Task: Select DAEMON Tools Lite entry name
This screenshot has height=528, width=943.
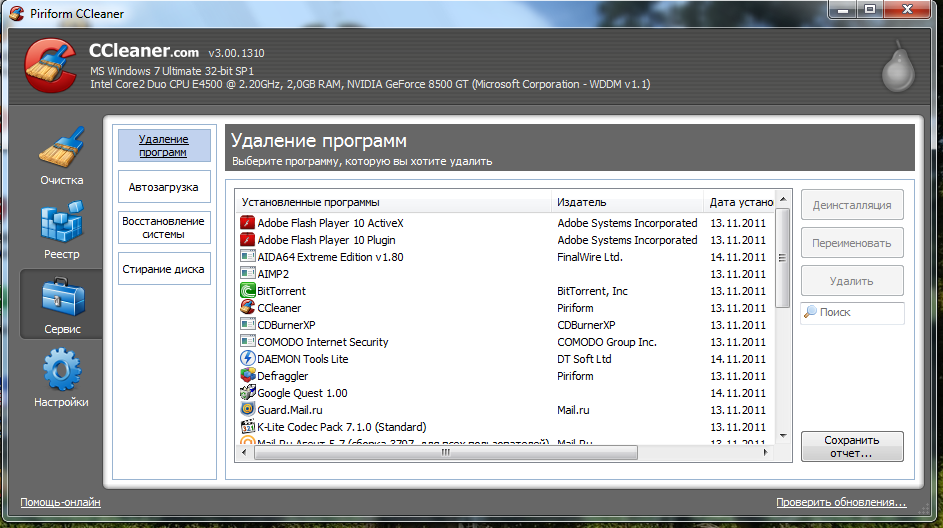Action: tap(303, 359)
